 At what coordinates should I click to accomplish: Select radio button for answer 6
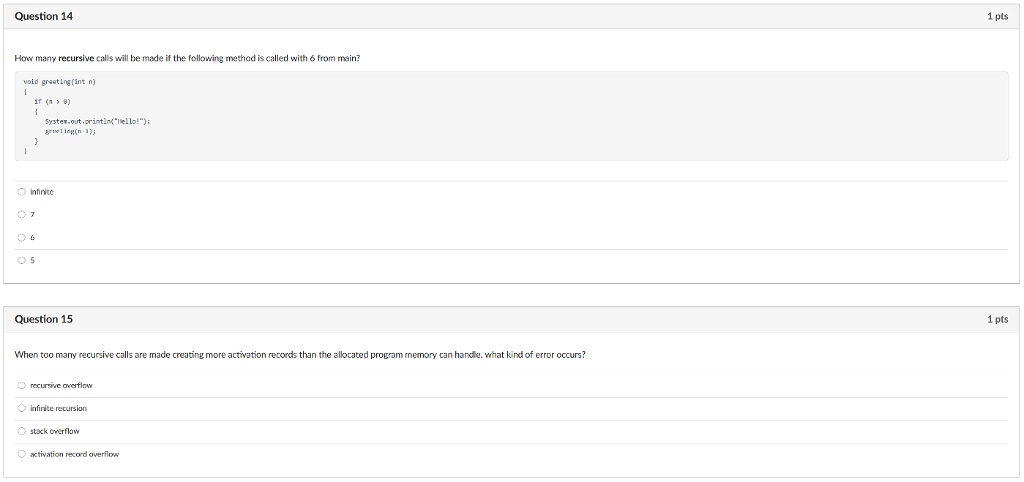tap(21, 238)
